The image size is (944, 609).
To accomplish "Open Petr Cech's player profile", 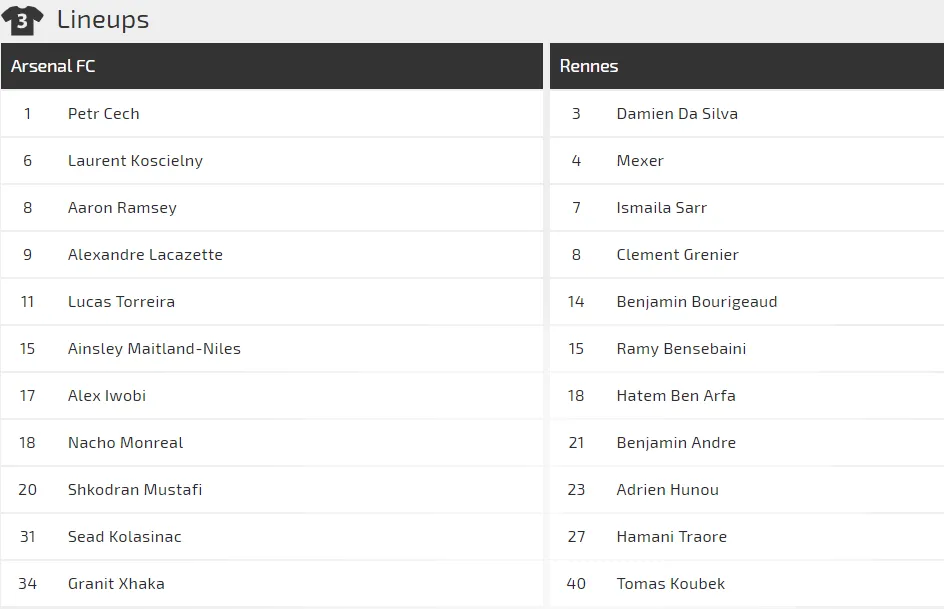I will 104,114.
